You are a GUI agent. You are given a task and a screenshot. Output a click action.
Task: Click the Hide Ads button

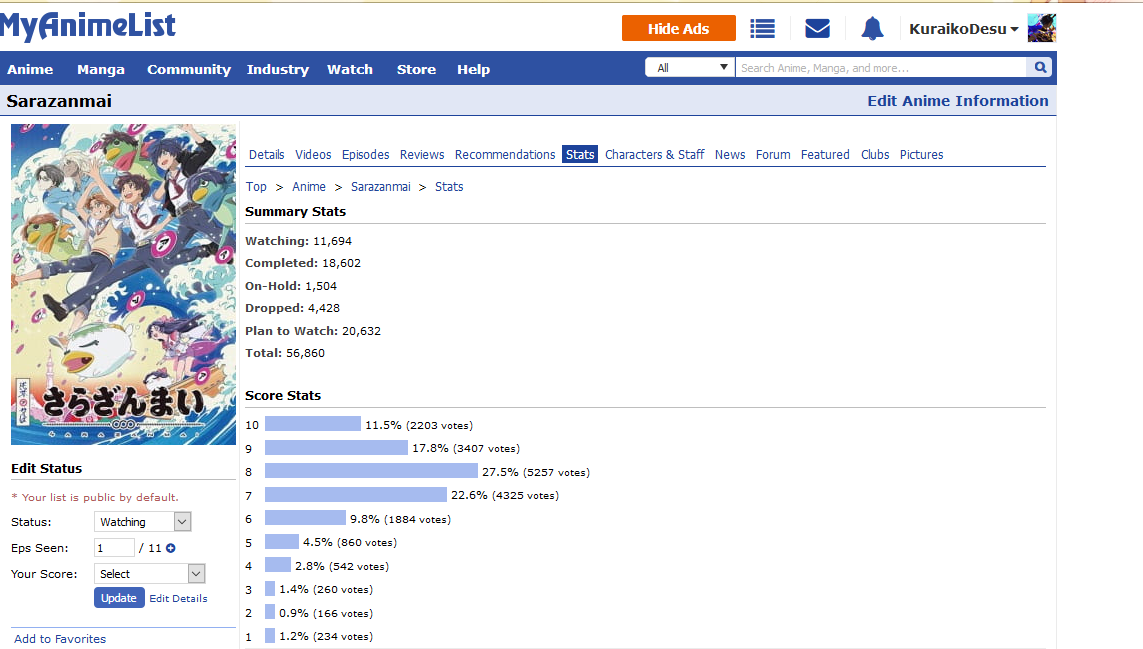pyautogui.click(x=678, y=29)
